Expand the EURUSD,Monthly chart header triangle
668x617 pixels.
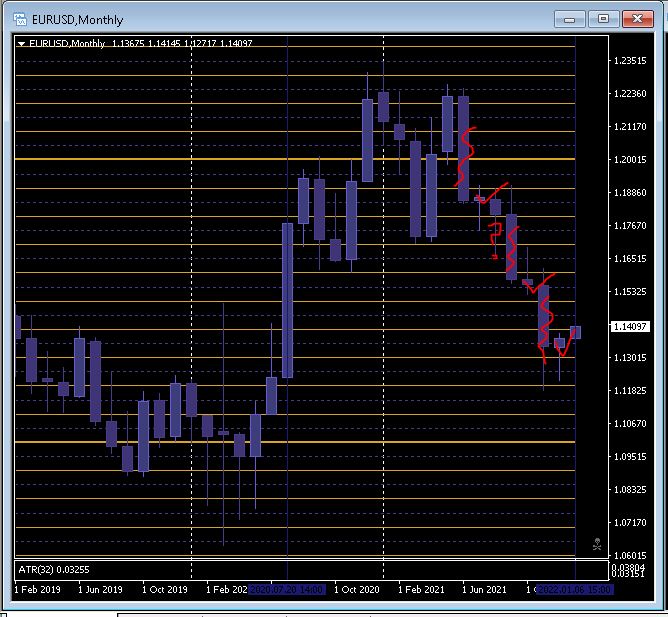coord(21,43)
